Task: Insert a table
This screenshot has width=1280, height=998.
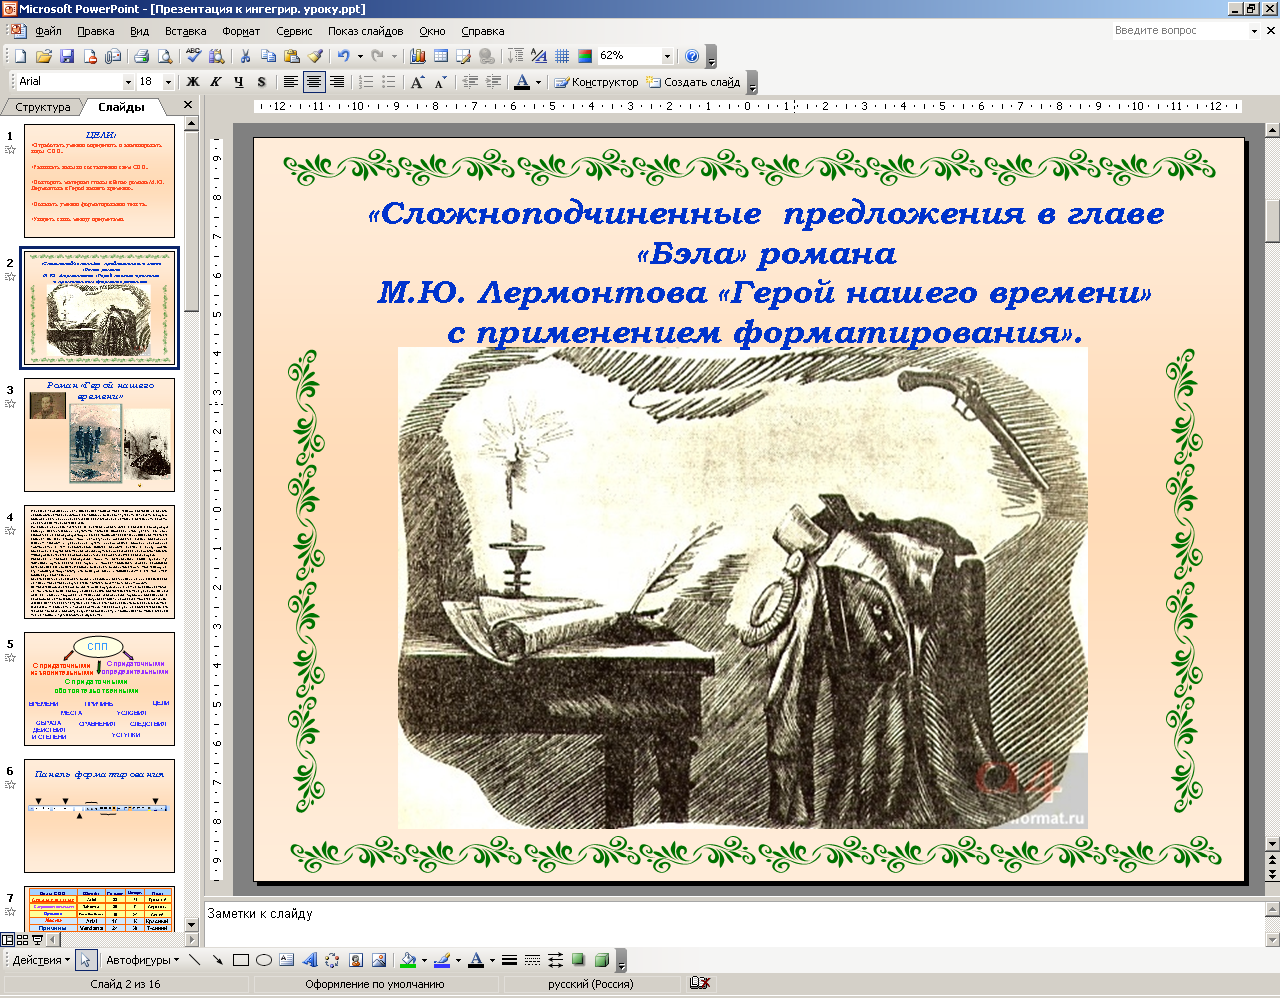Action: [440, 56]
